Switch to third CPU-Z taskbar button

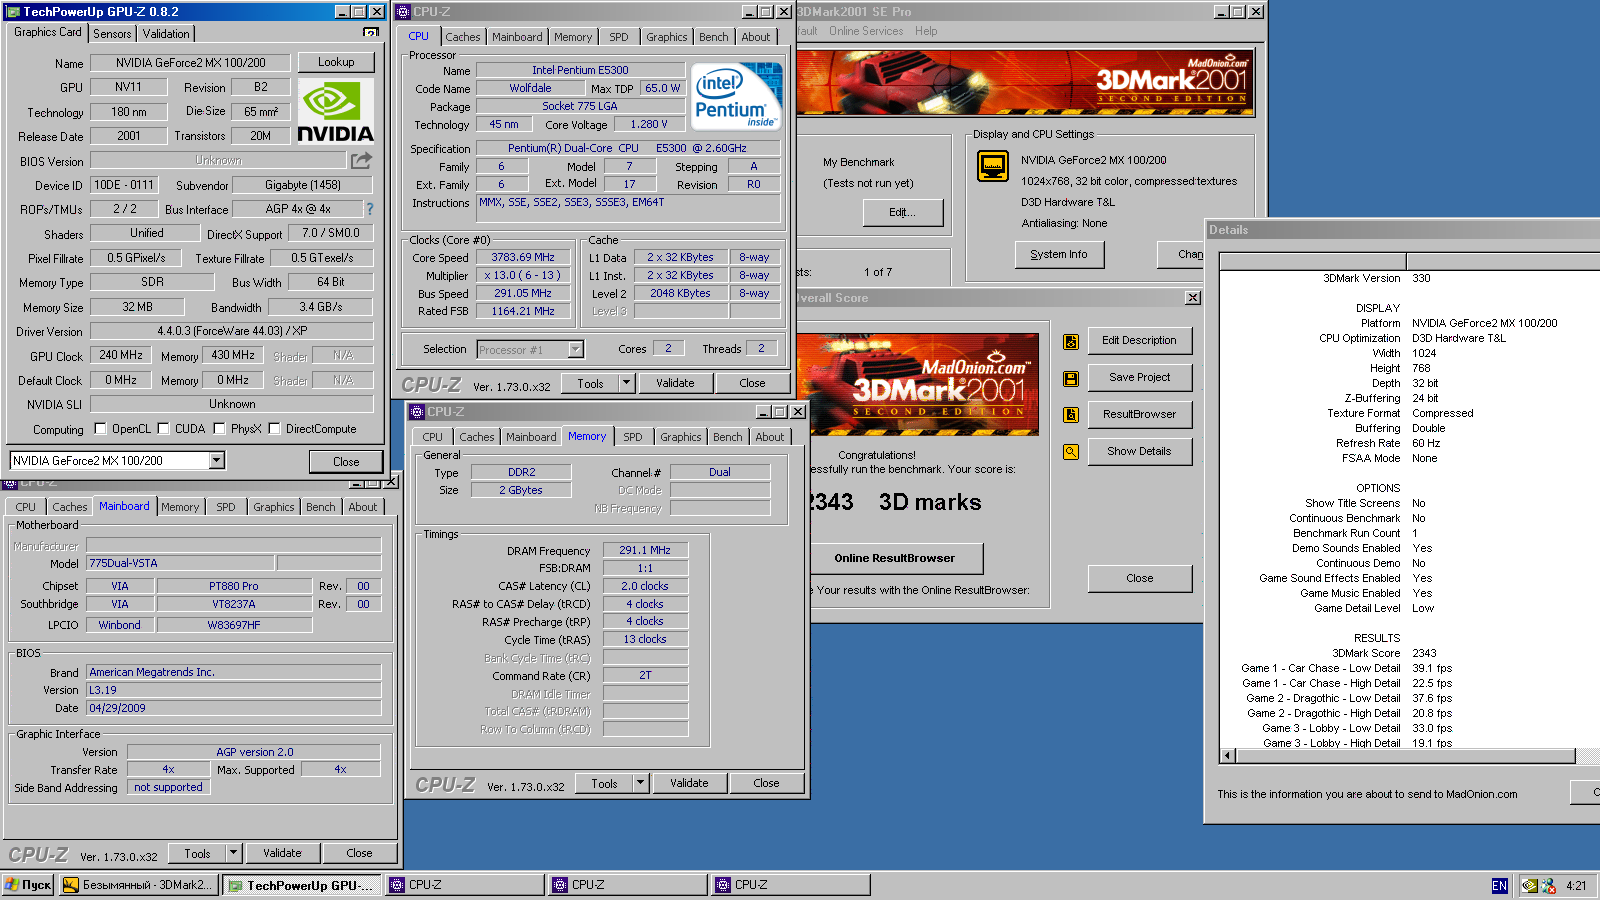tap(790, 885)
